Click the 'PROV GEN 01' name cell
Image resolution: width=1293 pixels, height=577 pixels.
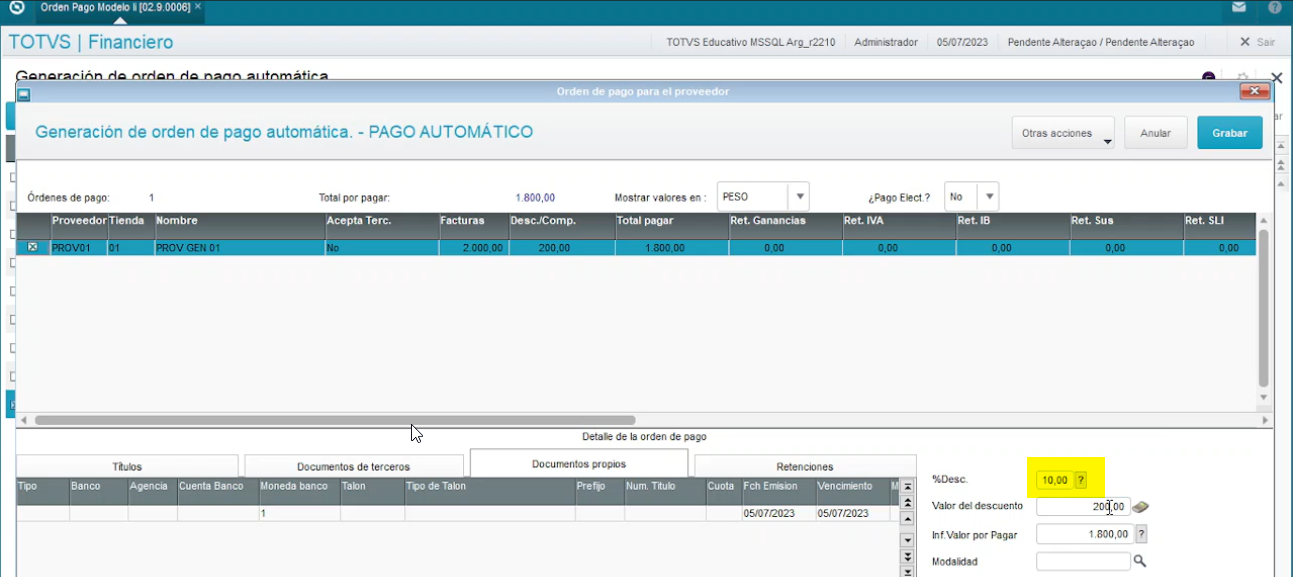pos(239,247)
